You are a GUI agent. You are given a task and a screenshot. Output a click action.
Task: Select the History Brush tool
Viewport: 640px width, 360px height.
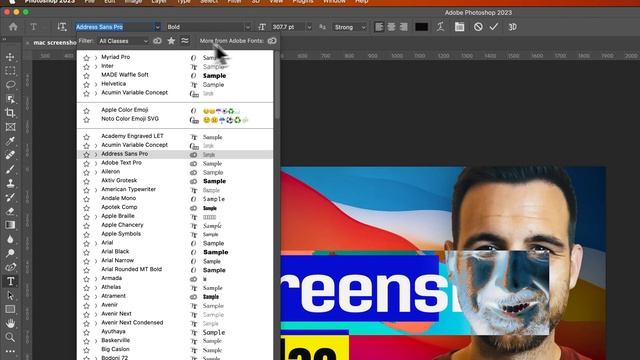pos(11,197)
